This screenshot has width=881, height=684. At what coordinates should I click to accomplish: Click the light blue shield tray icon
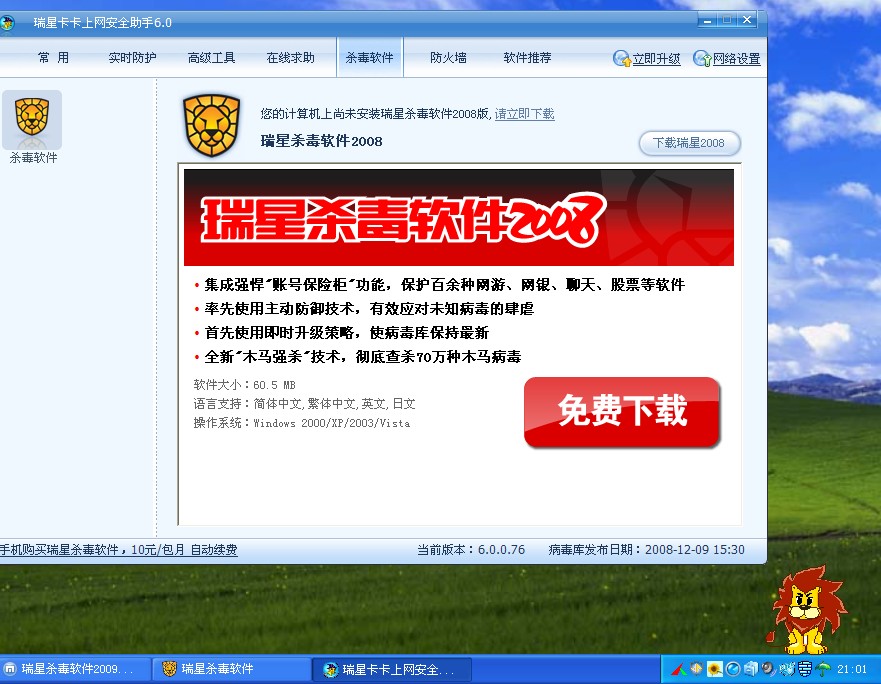tap(787, 669)
